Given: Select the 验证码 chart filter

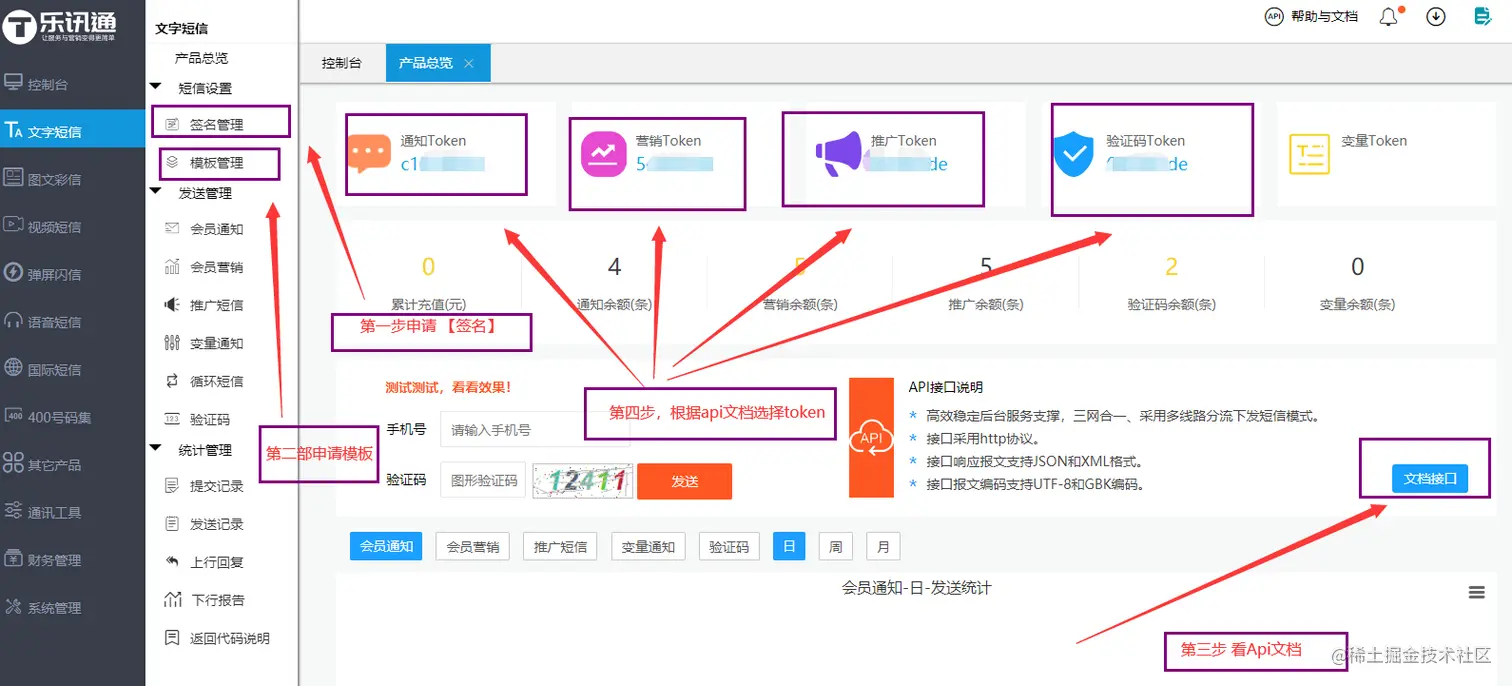Looking at the screenshot, I should [729, 546].
